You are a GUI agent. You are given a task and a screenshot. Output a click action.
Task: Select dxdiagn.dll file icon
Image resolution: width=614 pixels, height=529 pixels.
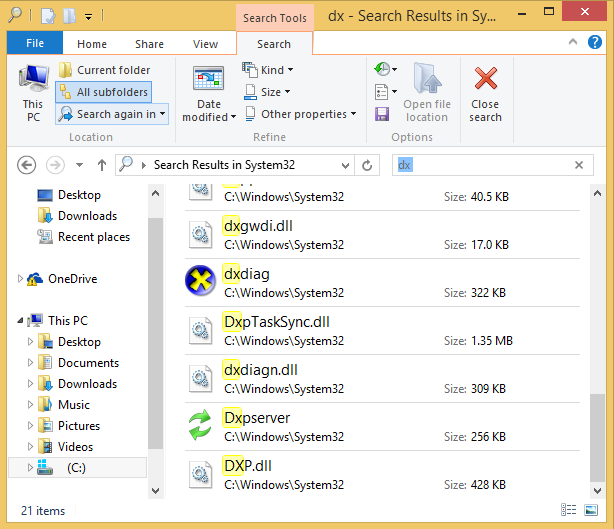point(200,379)
